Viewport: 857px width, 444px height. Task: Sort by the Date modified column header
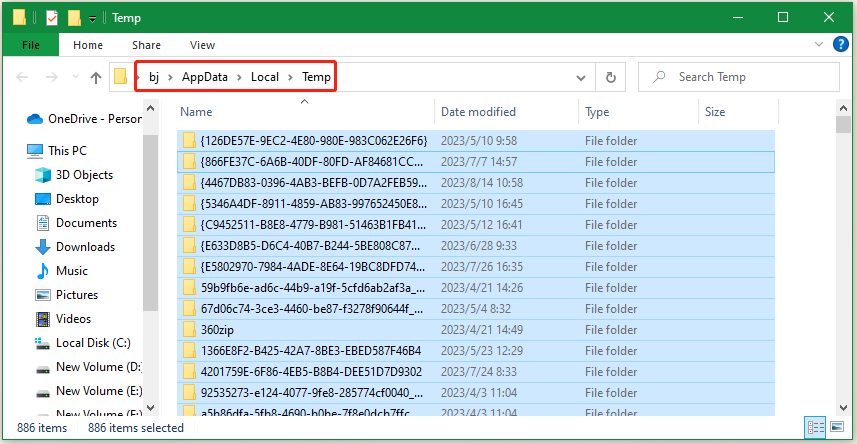pyautogui.click(x=478, y=112)
